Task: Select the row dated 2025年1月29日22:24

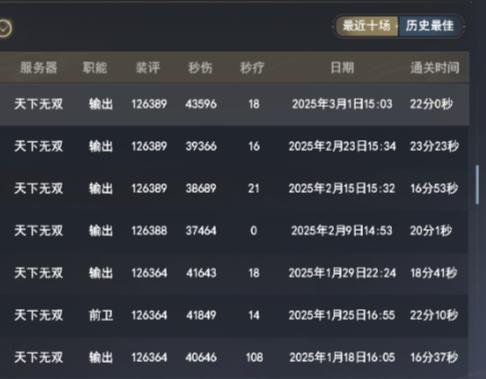Action: [x=234, y=273]
